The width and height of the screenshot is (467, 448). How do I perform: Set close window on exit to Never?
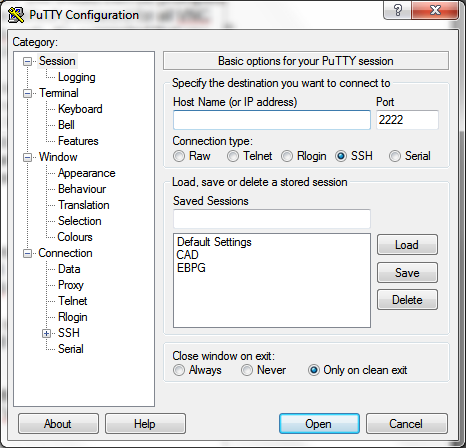(247, 370)
